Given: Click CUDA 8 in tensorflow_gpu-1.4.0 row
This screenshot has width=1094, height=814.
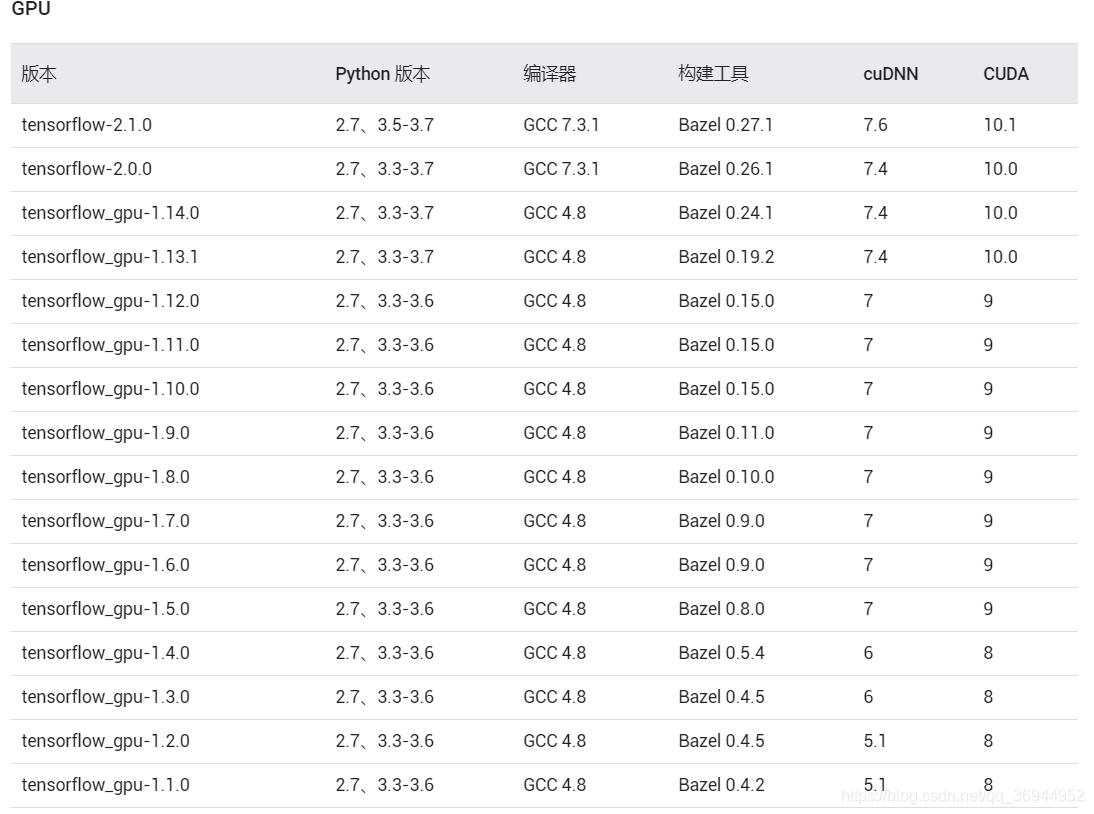Looking at the screenshot, I should [988, 652].
